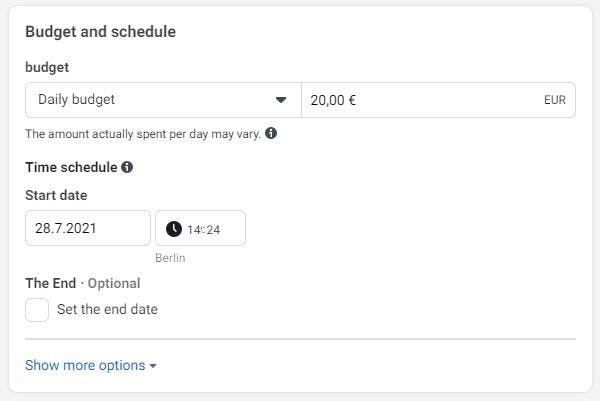Click the Berlin timezone label
Image resolution: width=600 pixels, height=401 pixels.
pyautogui.click(x=170, y=258)
